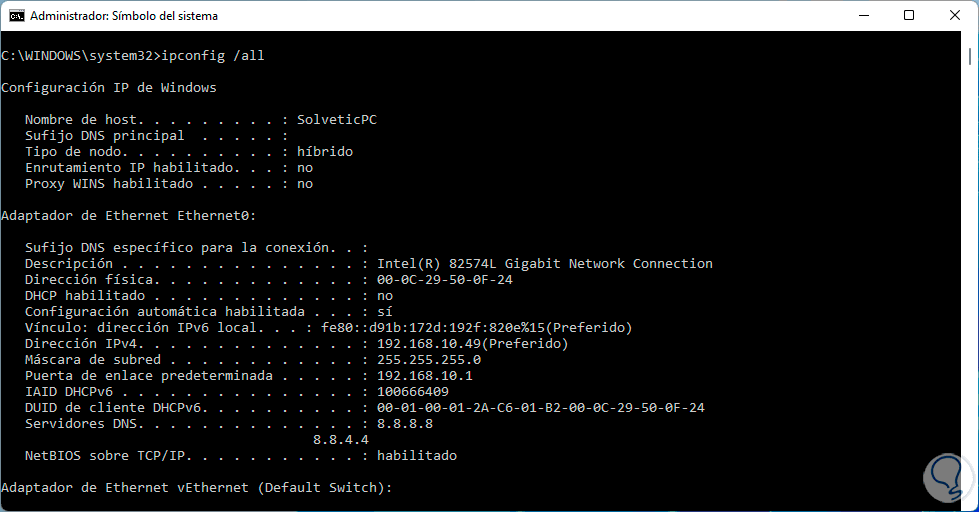Click the window title text in the title bar
The image size is (979, 512).
click(124, 16)
